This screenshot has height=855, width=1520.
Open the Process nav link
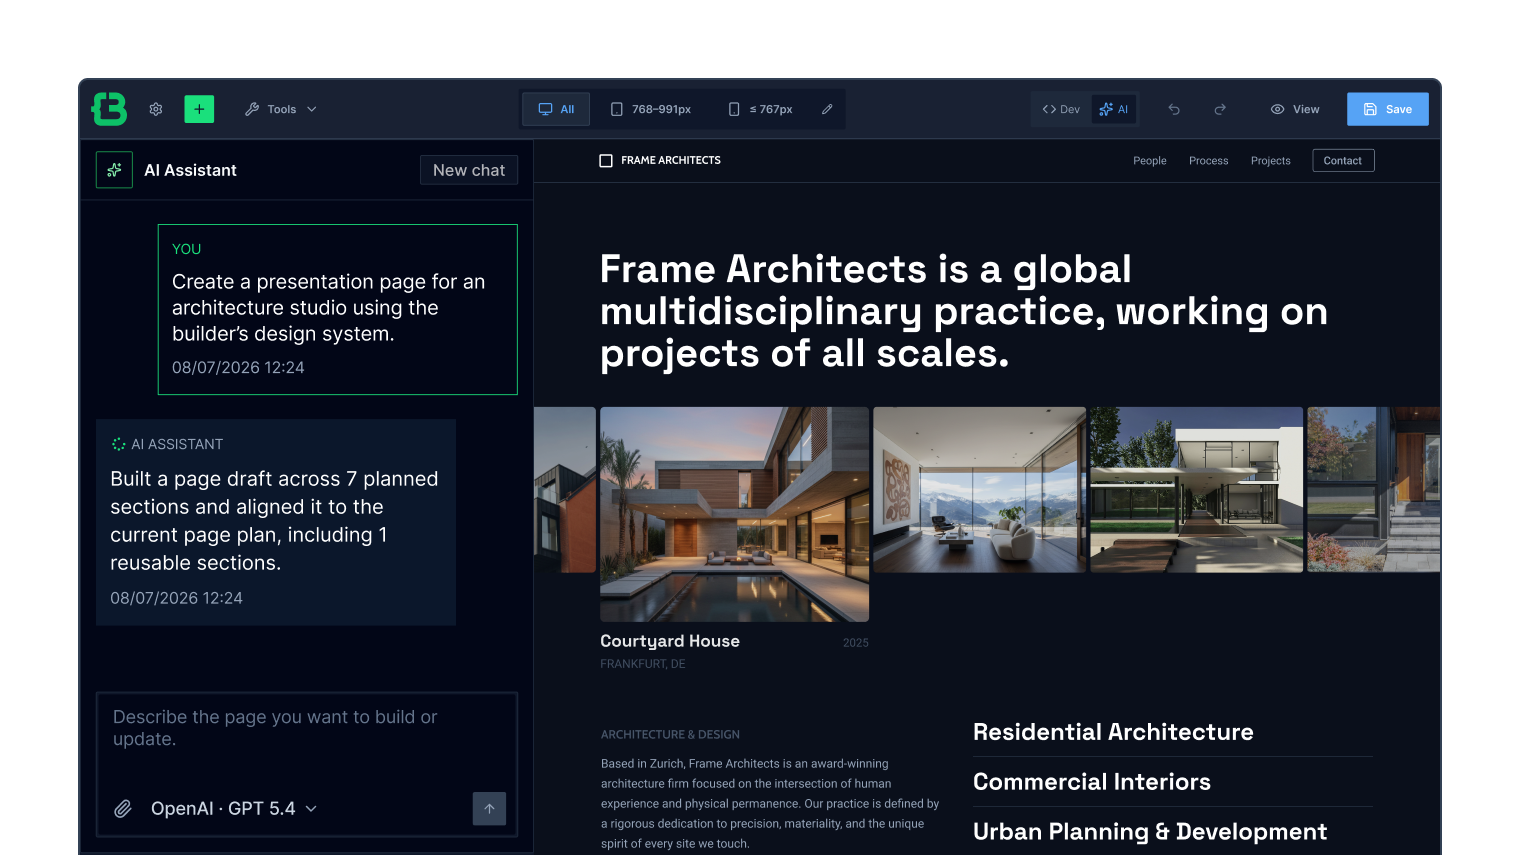point(1208,160)
